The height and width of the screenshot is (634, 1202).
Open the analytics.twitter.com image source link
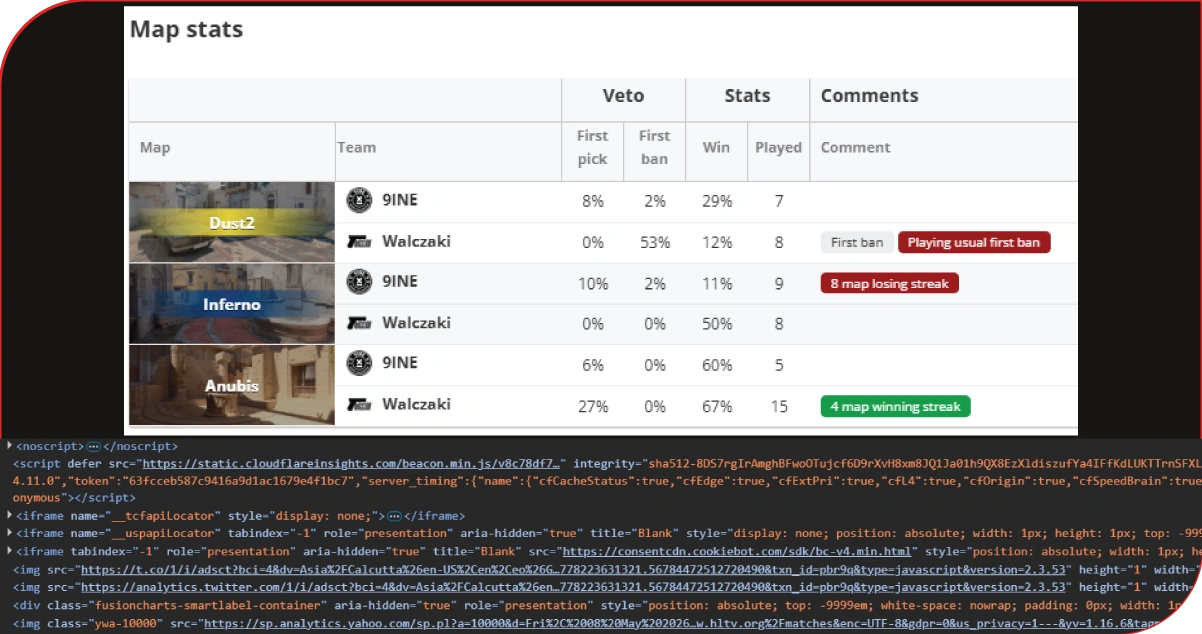(575, 587)
